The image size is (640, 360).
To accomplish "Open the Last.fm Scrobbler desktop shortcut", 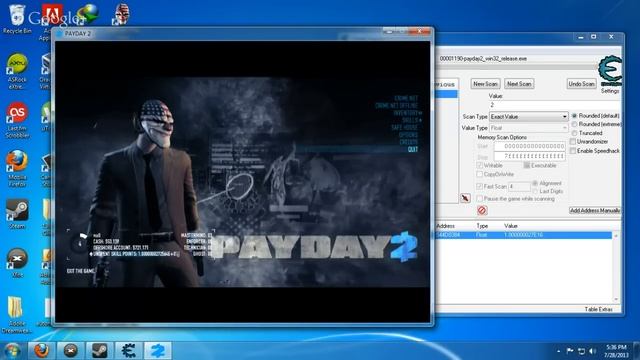I will tap(17, 120).
